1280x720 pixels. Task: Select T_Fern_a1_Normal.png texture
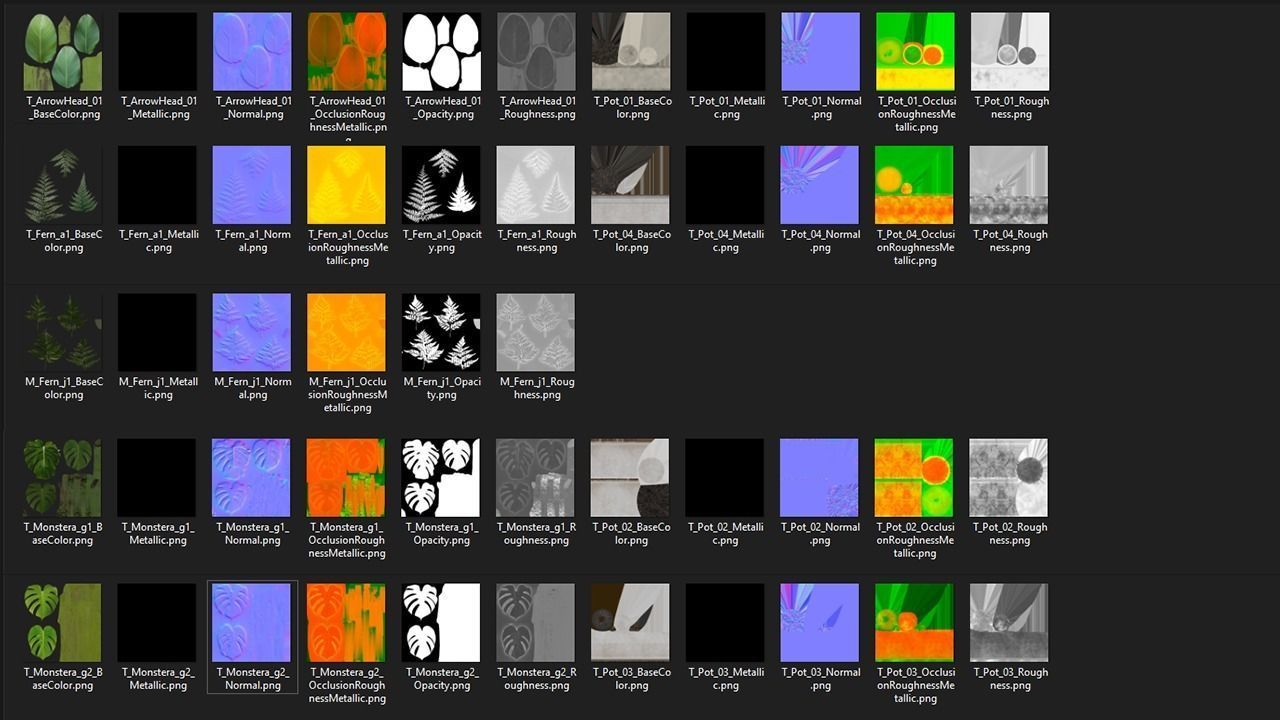coord(252,185)
